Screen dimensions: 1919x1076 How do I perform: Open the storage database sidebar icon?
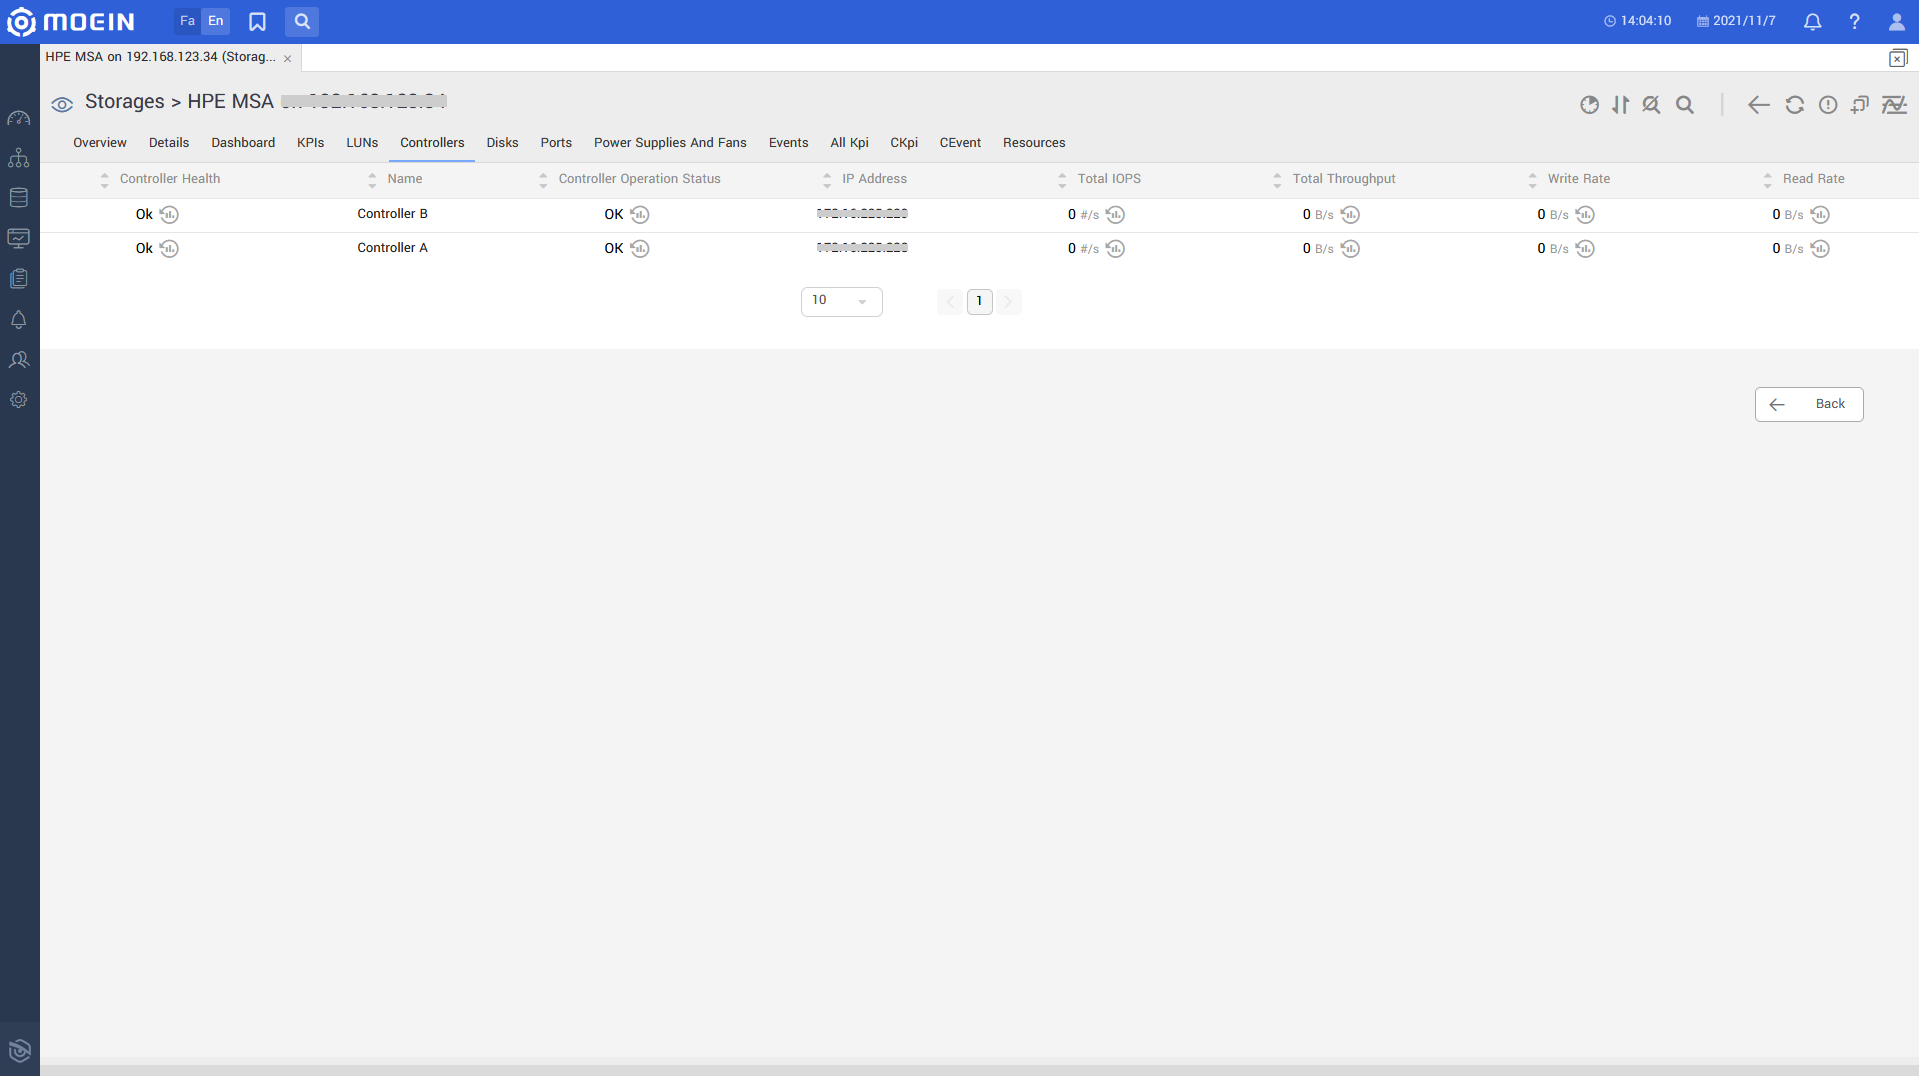[x=19, y=198]
